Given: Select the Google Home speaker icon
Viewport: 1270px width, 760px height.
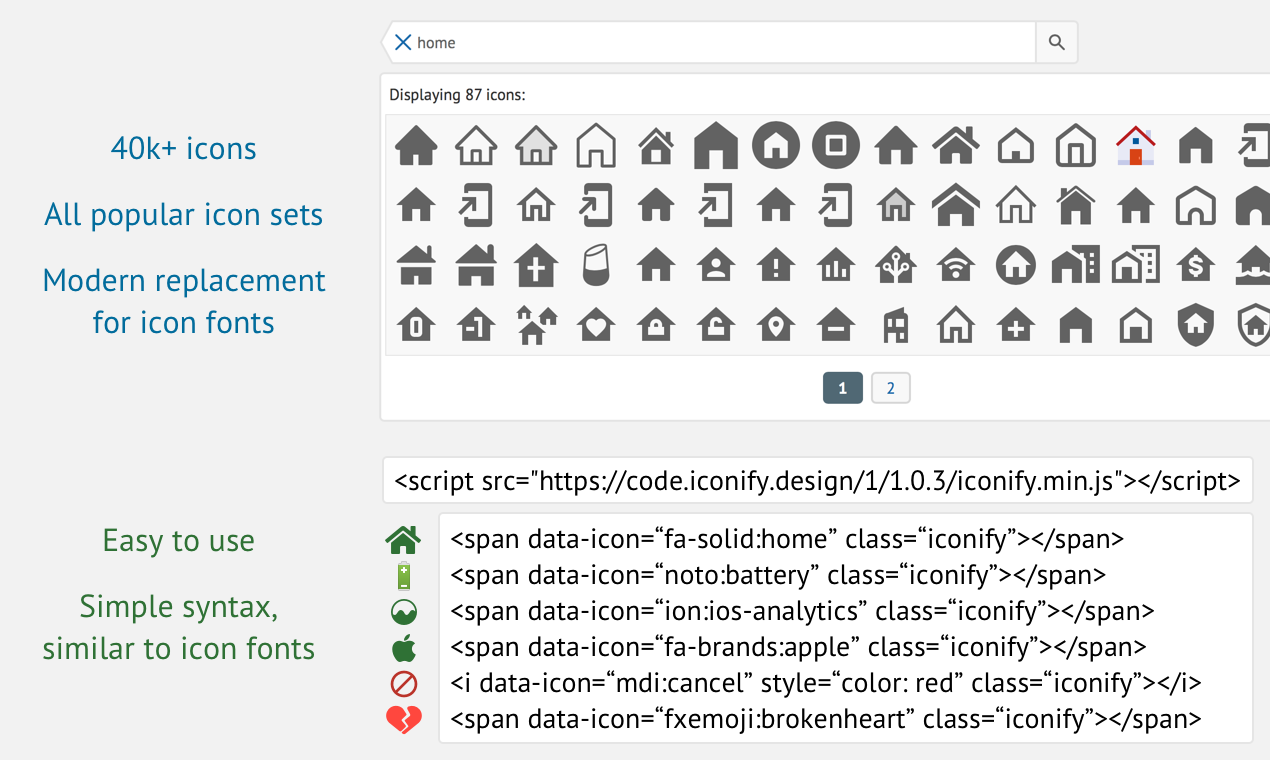Looking at the screenshot, I should pos(596,266).
